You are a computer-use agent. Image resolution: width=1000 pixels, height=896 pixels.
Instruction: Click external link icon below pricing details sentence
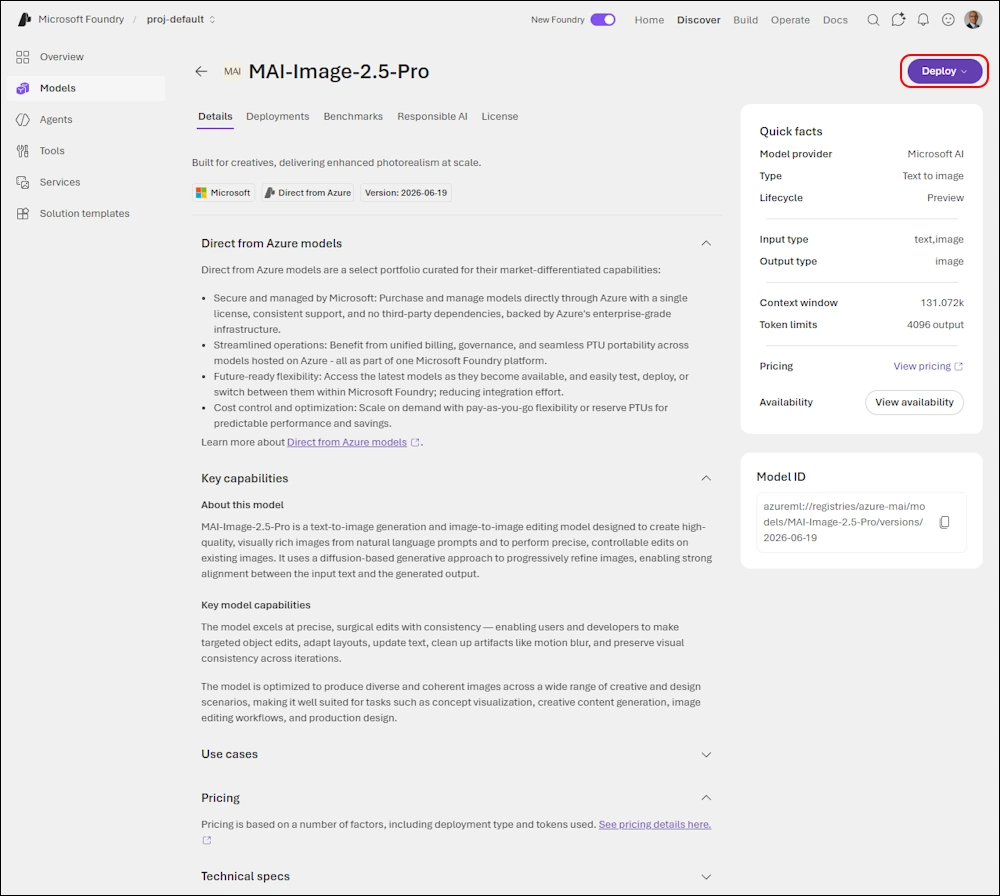coord(207,840)
